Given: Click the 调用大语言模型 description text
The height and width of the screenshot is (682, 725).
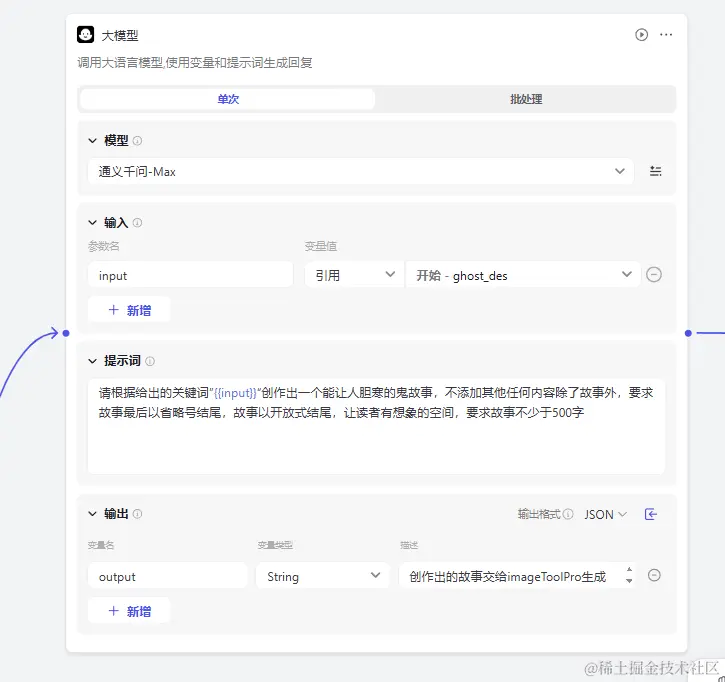Looking at the screenshot, I should tap(195, 62).
